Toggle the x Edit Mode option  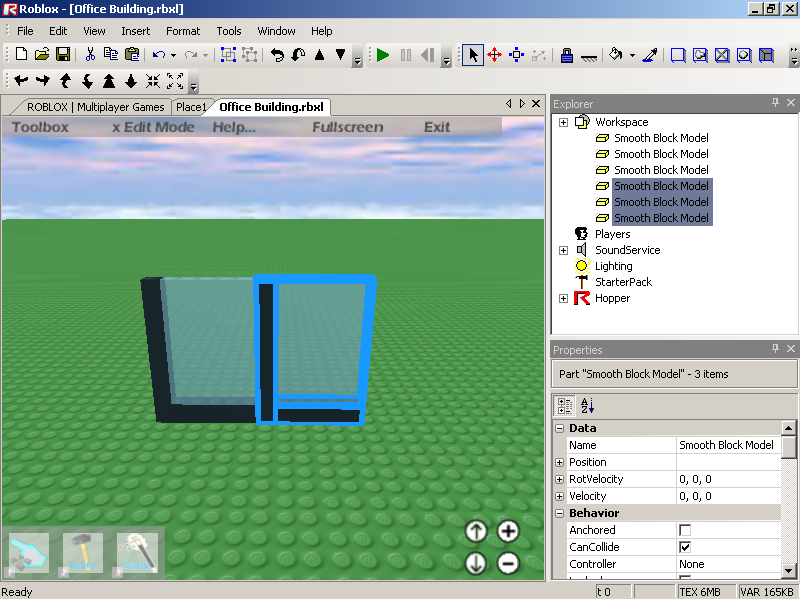point(153,127)
